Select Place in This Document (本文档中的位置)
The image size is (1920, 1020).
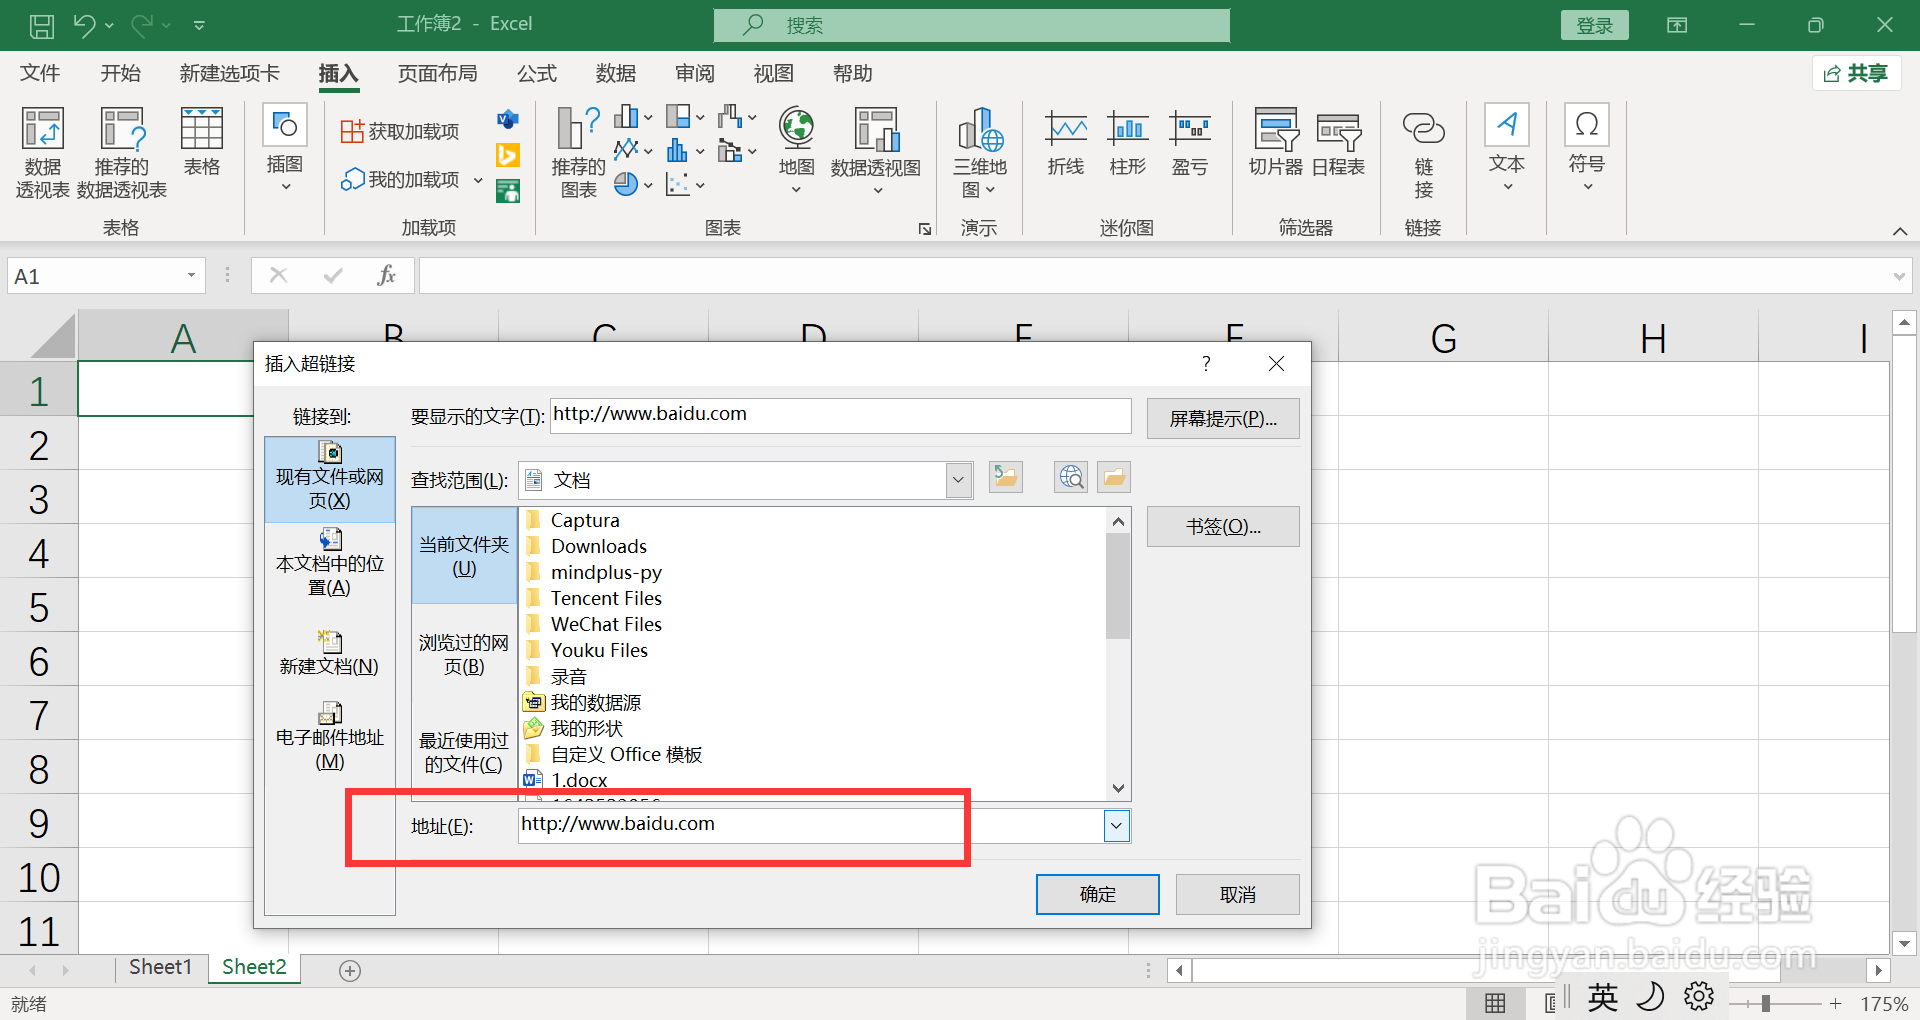330,563
